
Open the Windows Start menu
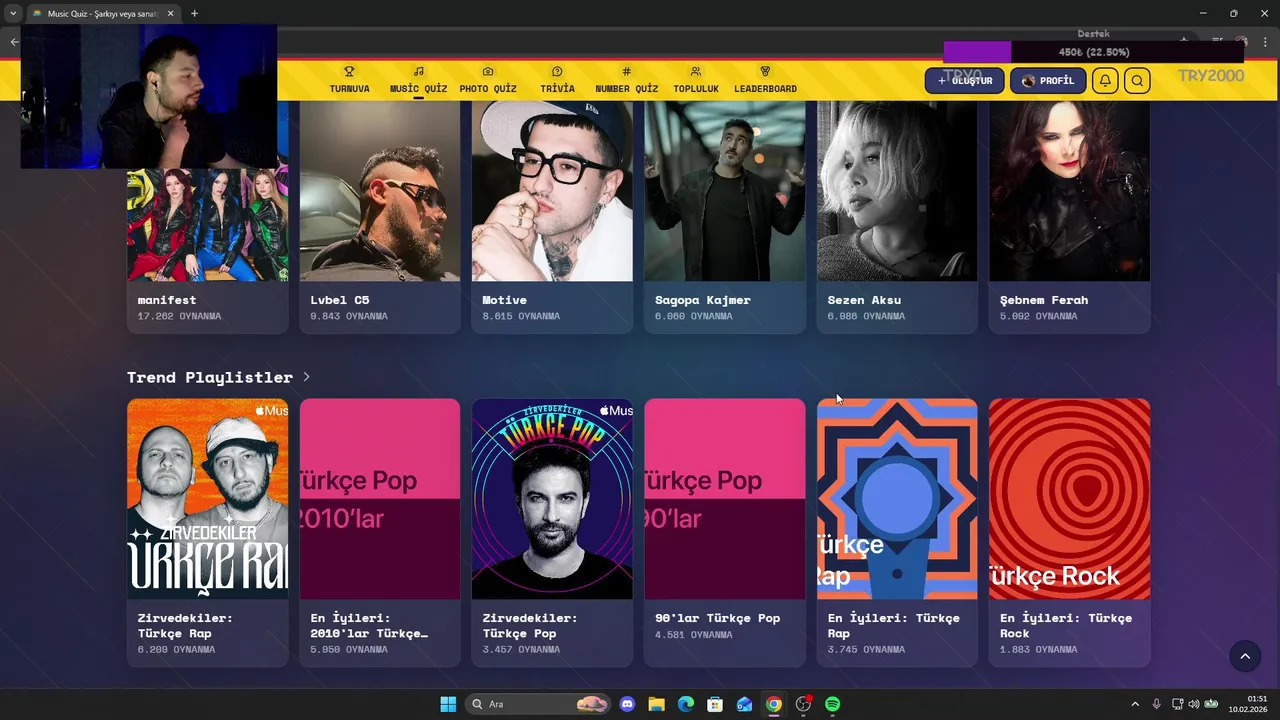[448, 704]
